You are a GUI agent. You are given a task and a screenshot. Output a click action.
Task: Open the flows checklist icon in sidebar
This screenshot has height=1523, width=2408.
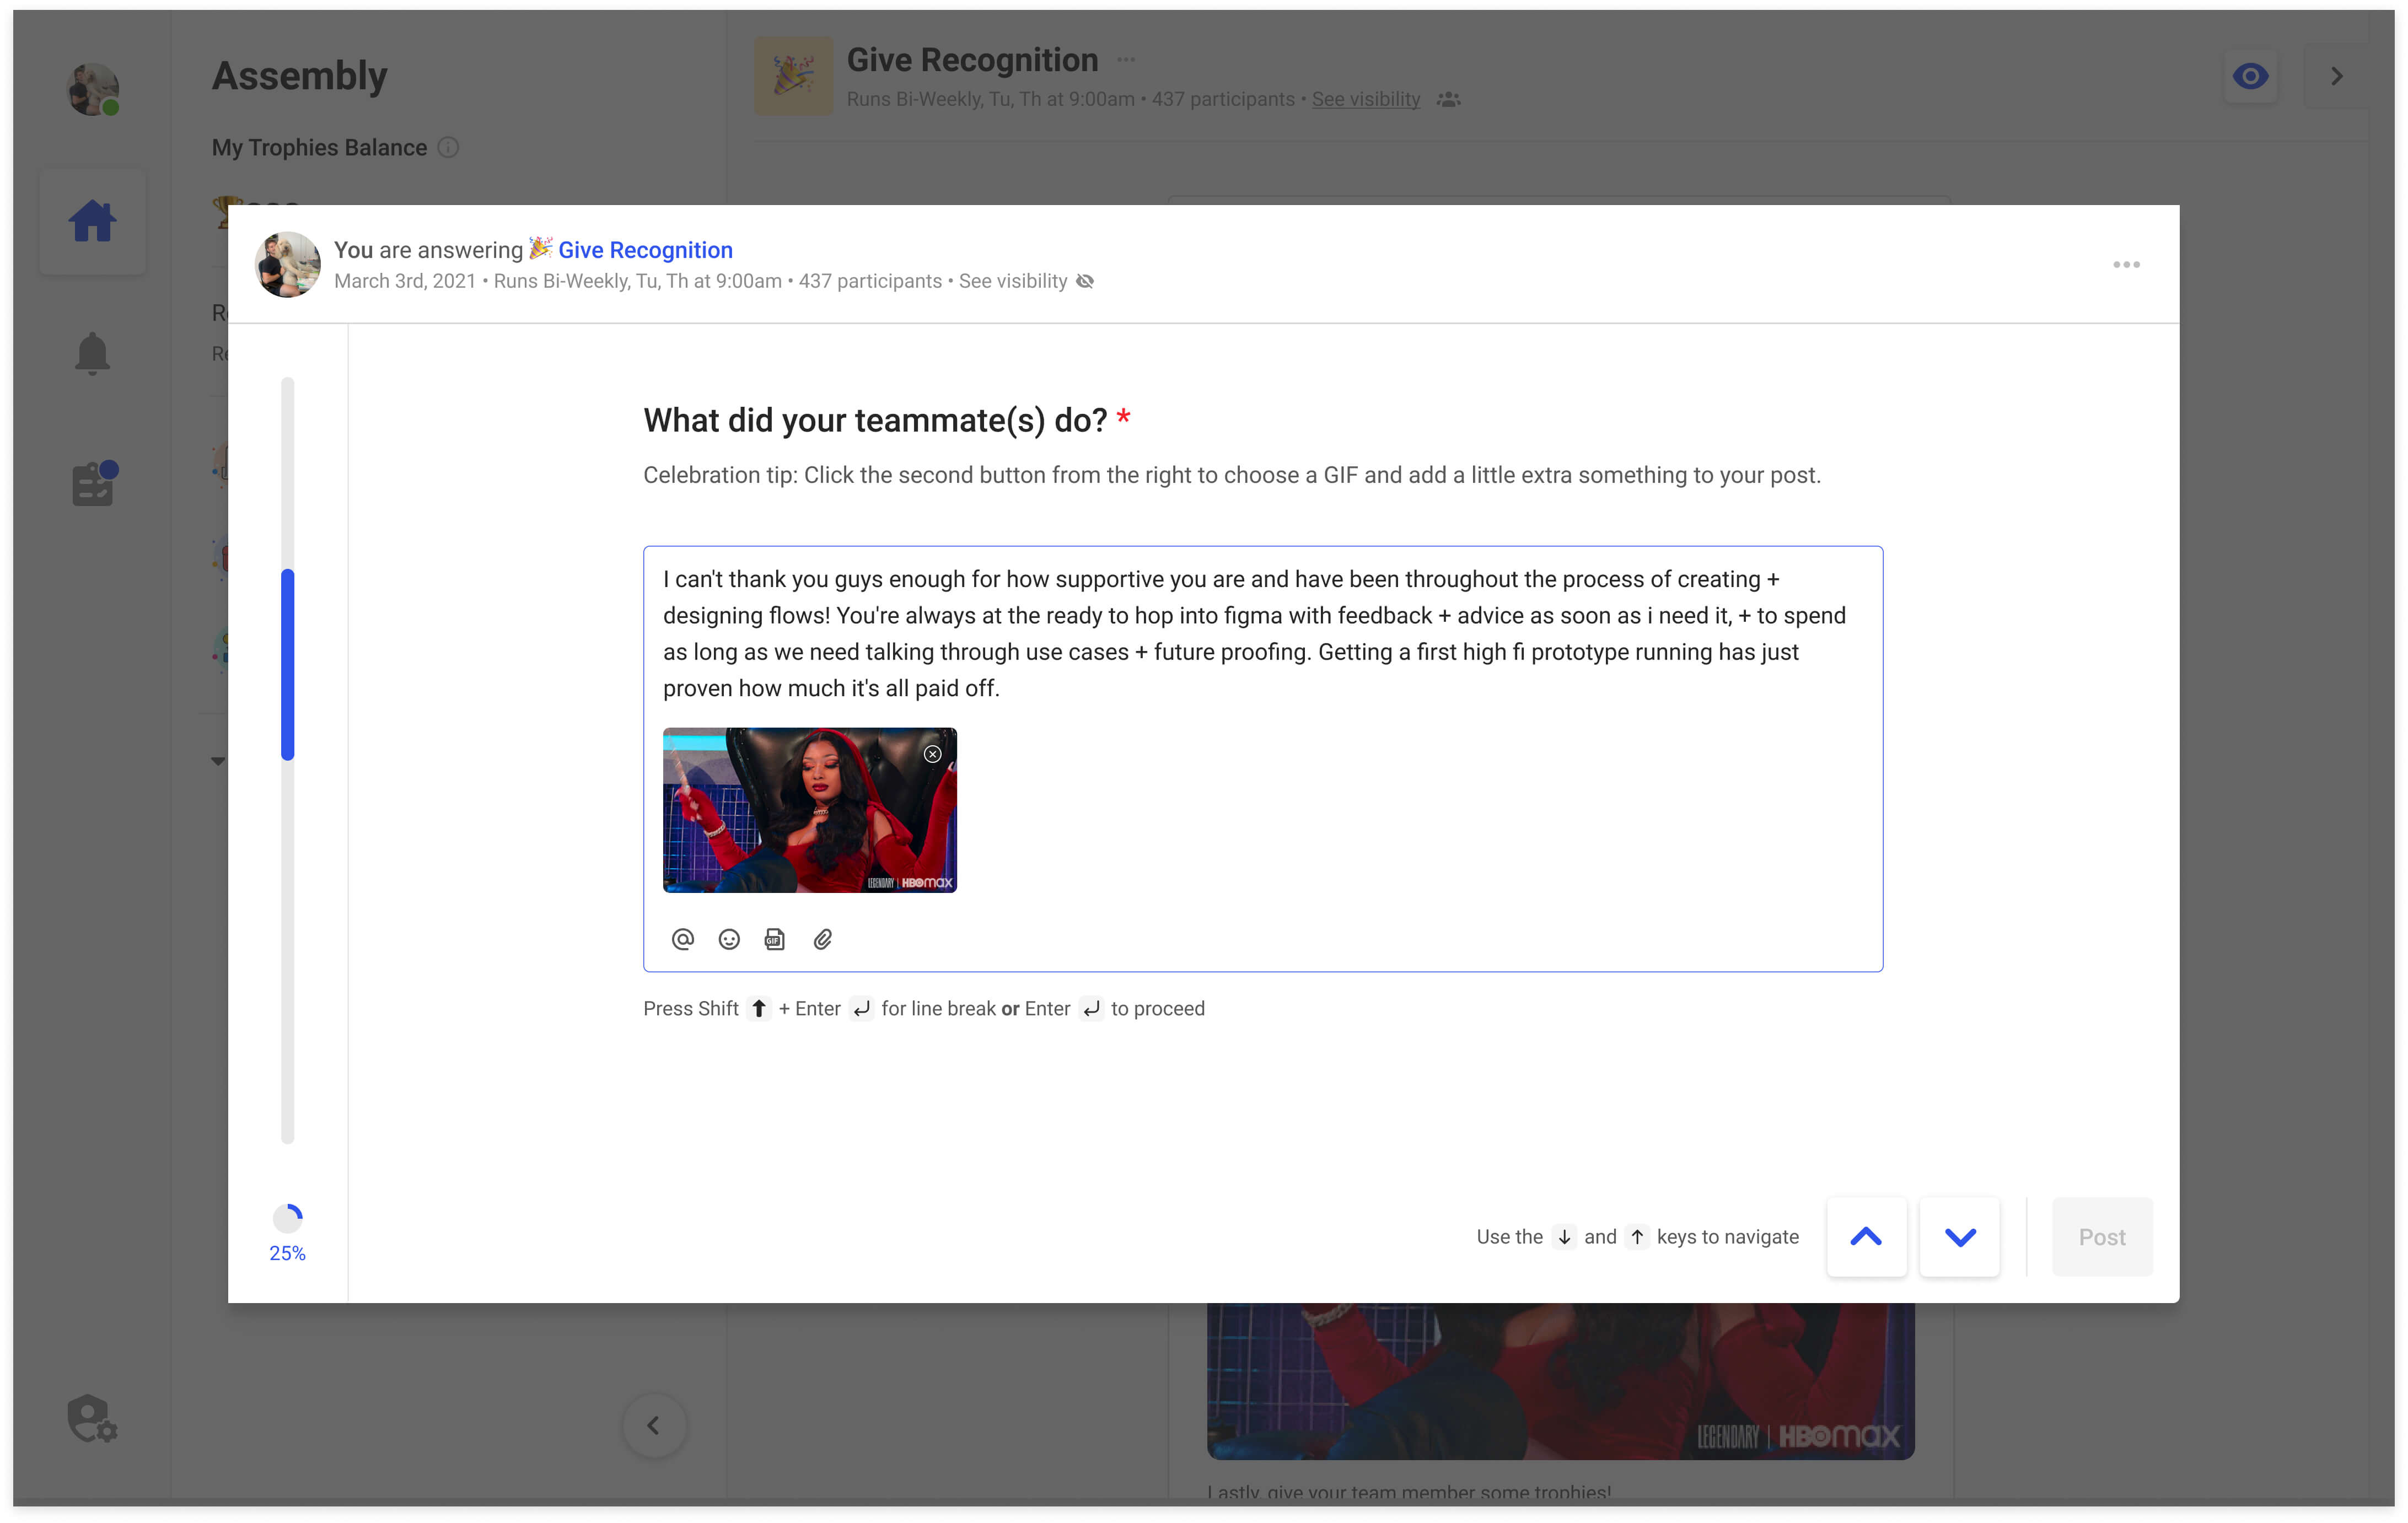click(94, 484)
